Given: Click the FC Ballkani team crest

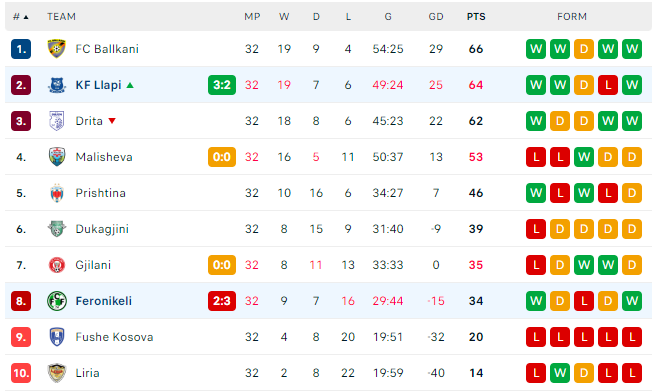Looking at the screenshot, I should pyautogui.click(x=57, y=49).
